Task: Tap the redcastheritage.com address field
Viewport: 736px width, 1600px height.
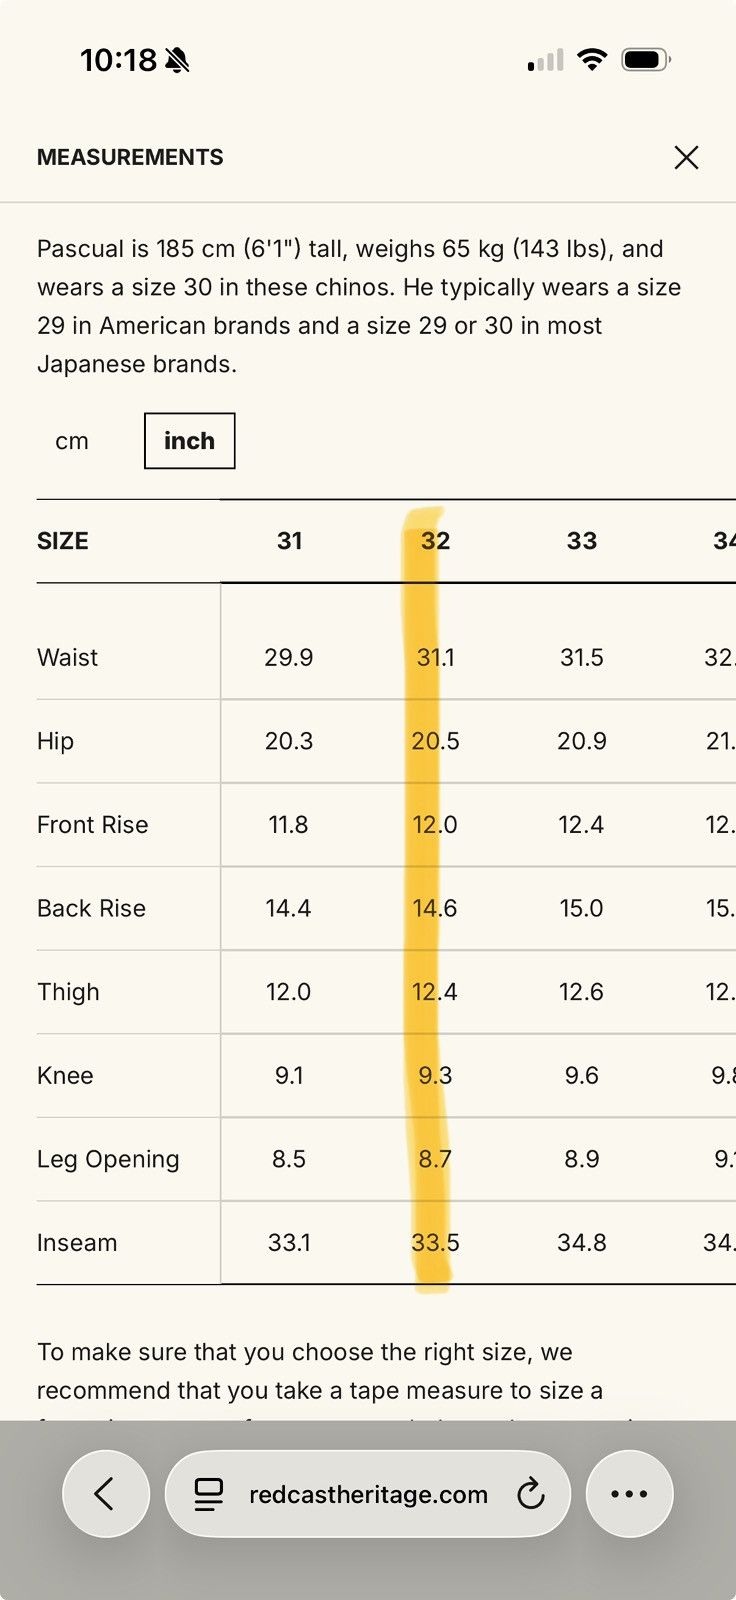Action: click(368, 1494)
